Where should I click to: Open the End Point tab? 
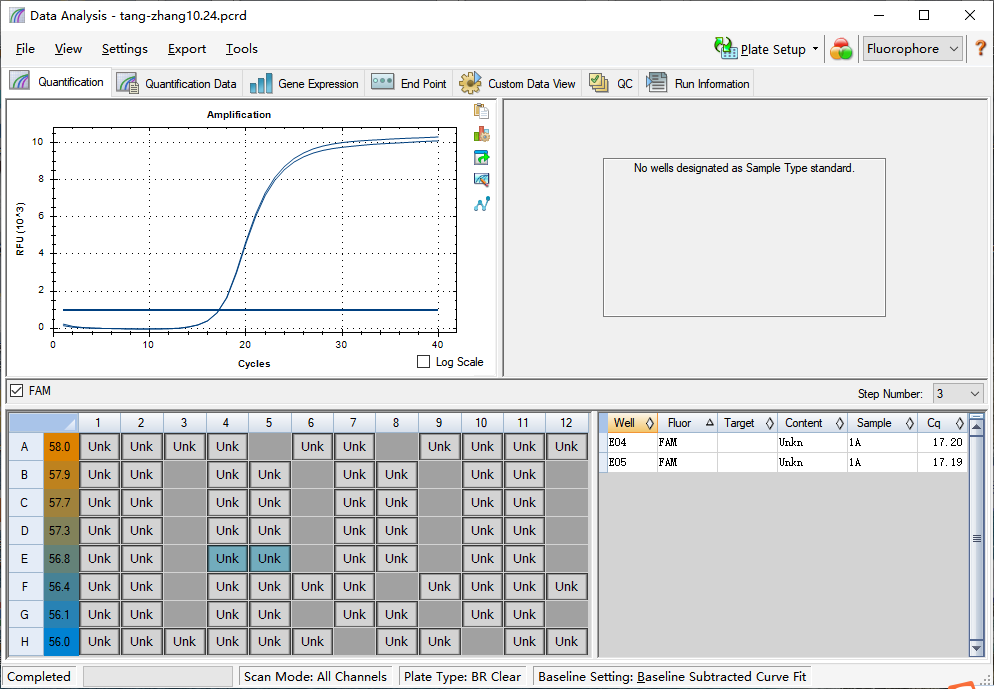tap(409, 83)
